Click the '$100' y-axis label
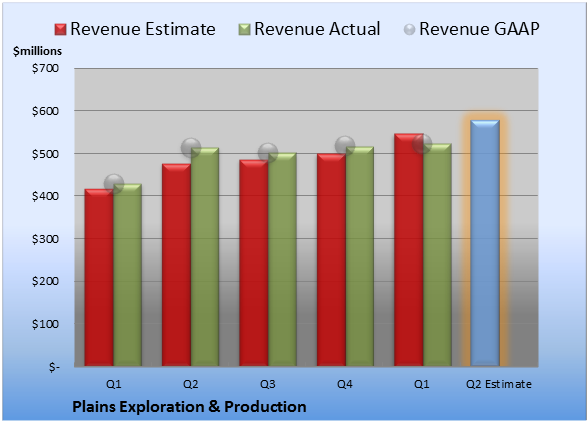The width and height of the screenshot is (588, 422). point(45,324)
